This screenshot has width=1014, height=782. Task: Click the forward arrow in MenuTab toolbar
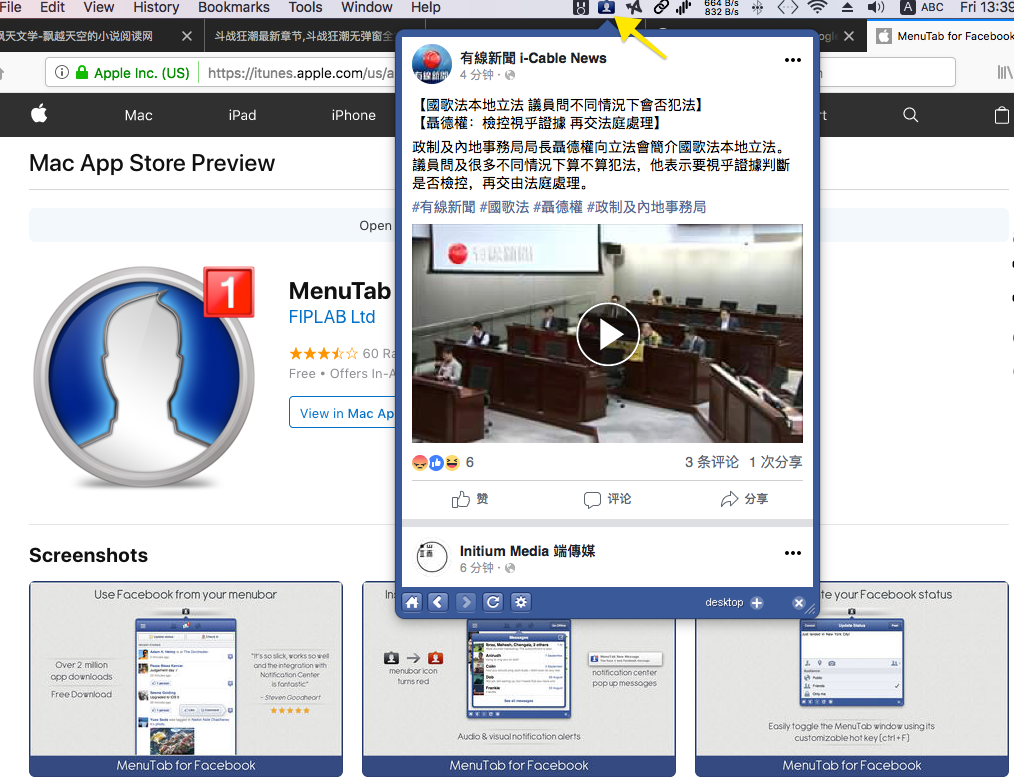point(466,602)
